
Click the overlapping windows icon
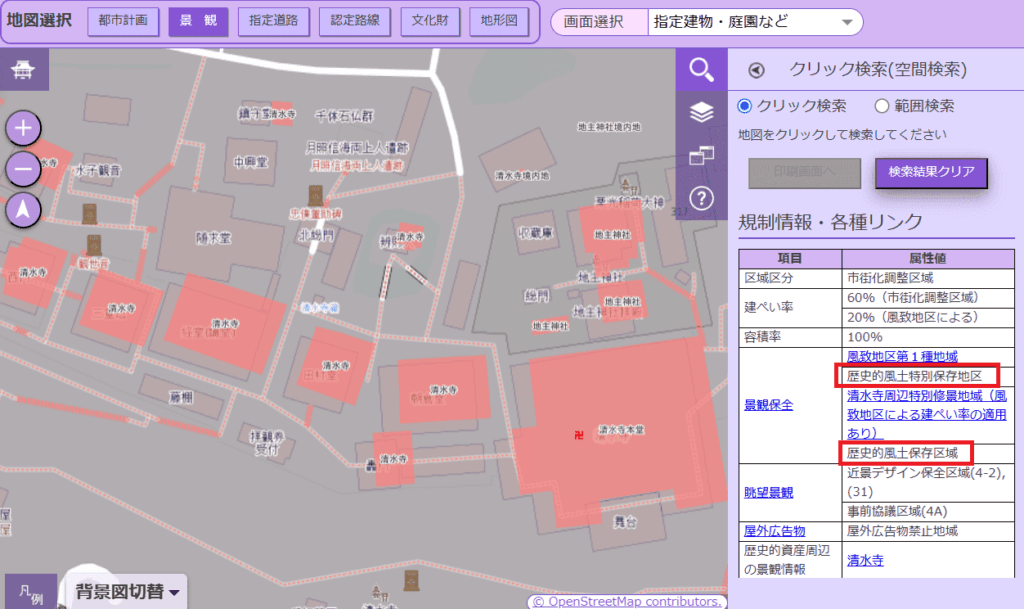701,155
